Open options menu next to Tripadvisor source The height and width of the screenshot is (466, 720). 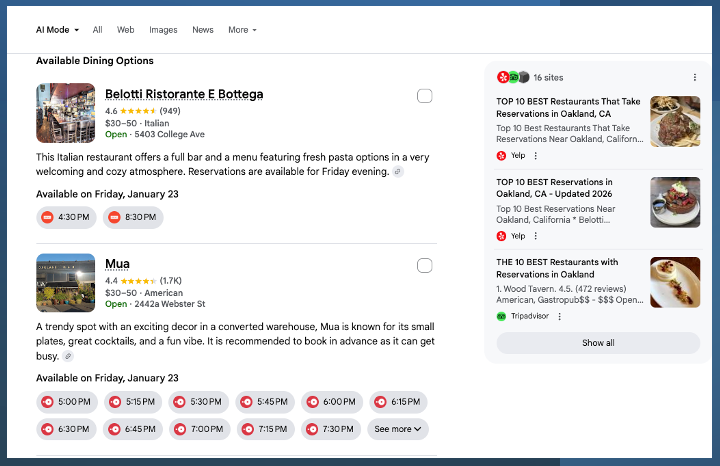(x=559, y=316)
